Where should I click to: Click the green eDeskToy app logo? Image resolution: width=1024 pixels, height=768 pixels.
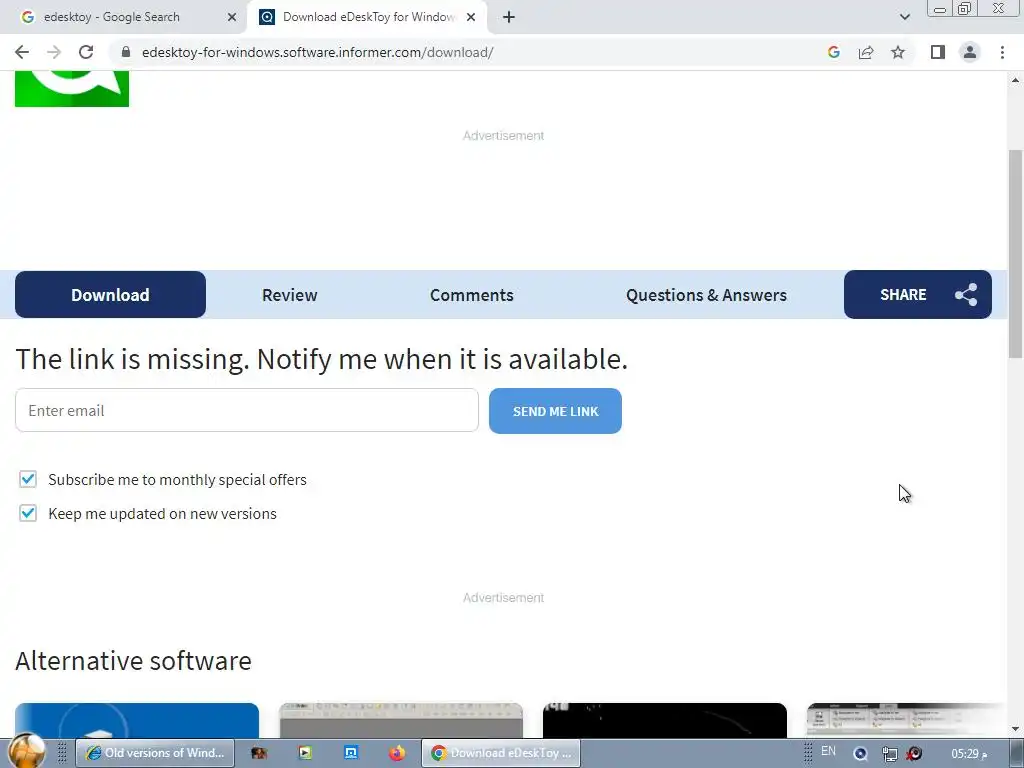click(x=72, y=88)
